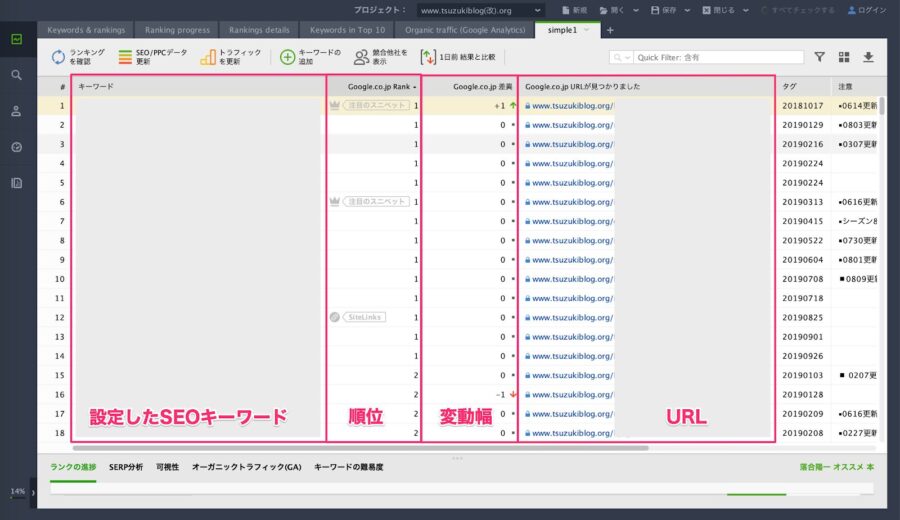The width and height of the screenshot is (900, 520).
Task: Open the キーワードの難易度 bottom tab
Action: click(x=348, y=467)
